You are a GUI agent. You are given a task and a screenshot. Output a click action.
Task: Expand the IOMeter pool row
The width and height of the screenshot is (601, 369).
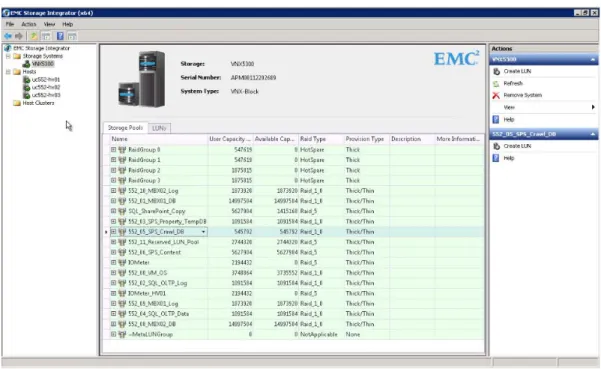point(113,262)
